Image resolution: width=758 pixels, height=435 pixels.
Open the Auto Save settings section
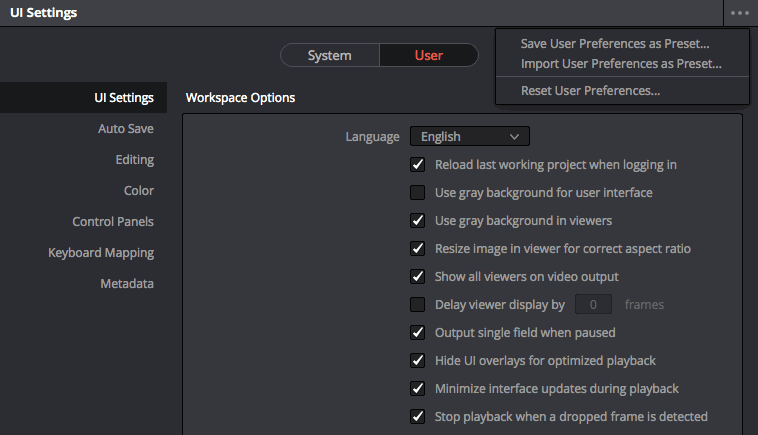[x=126, y=129]
